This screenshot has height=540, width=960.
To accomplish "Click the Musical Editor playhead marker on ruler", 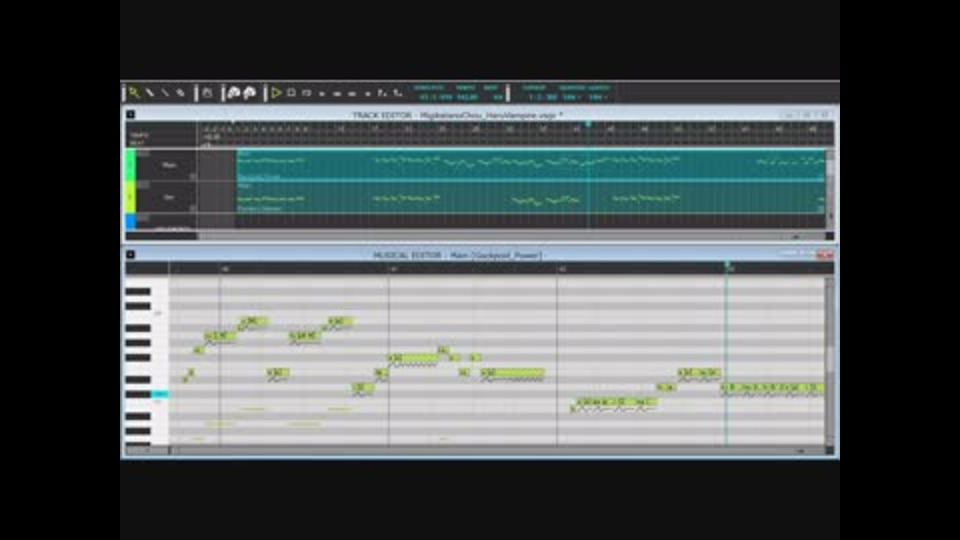I will coord(727,264).
